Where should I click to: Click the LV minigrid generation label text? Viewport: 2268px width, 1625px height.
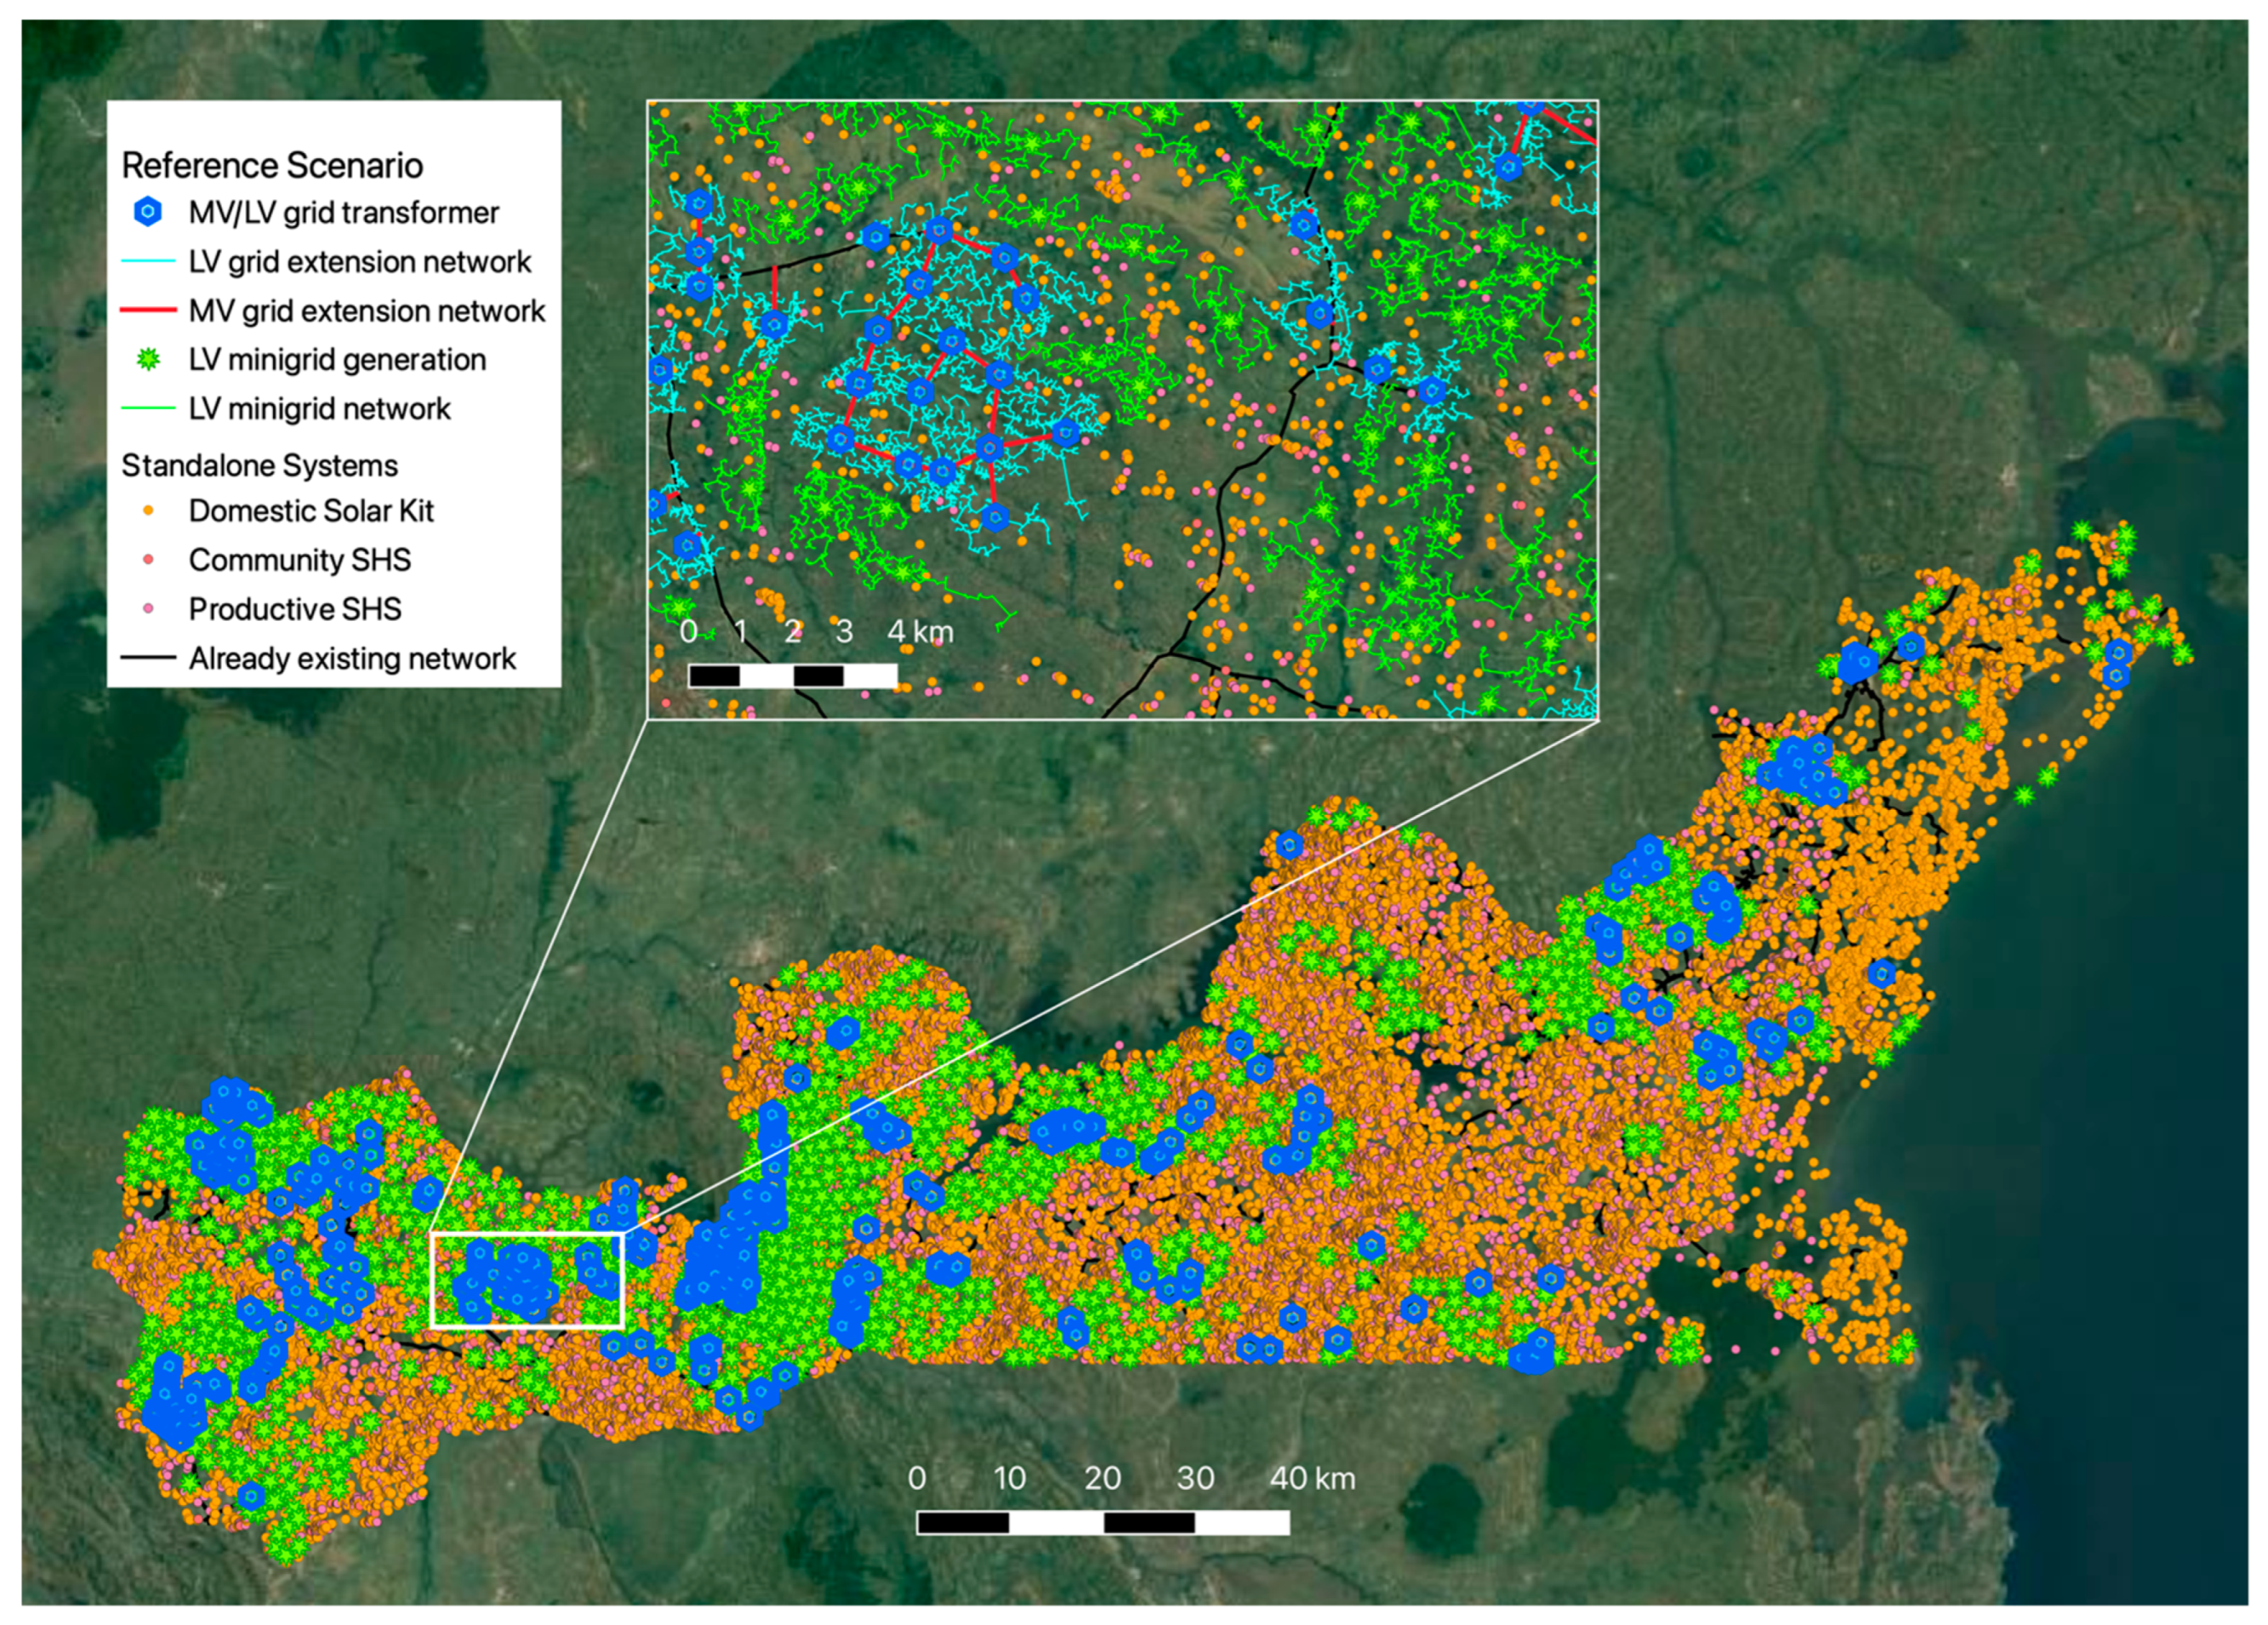[337, 360]
